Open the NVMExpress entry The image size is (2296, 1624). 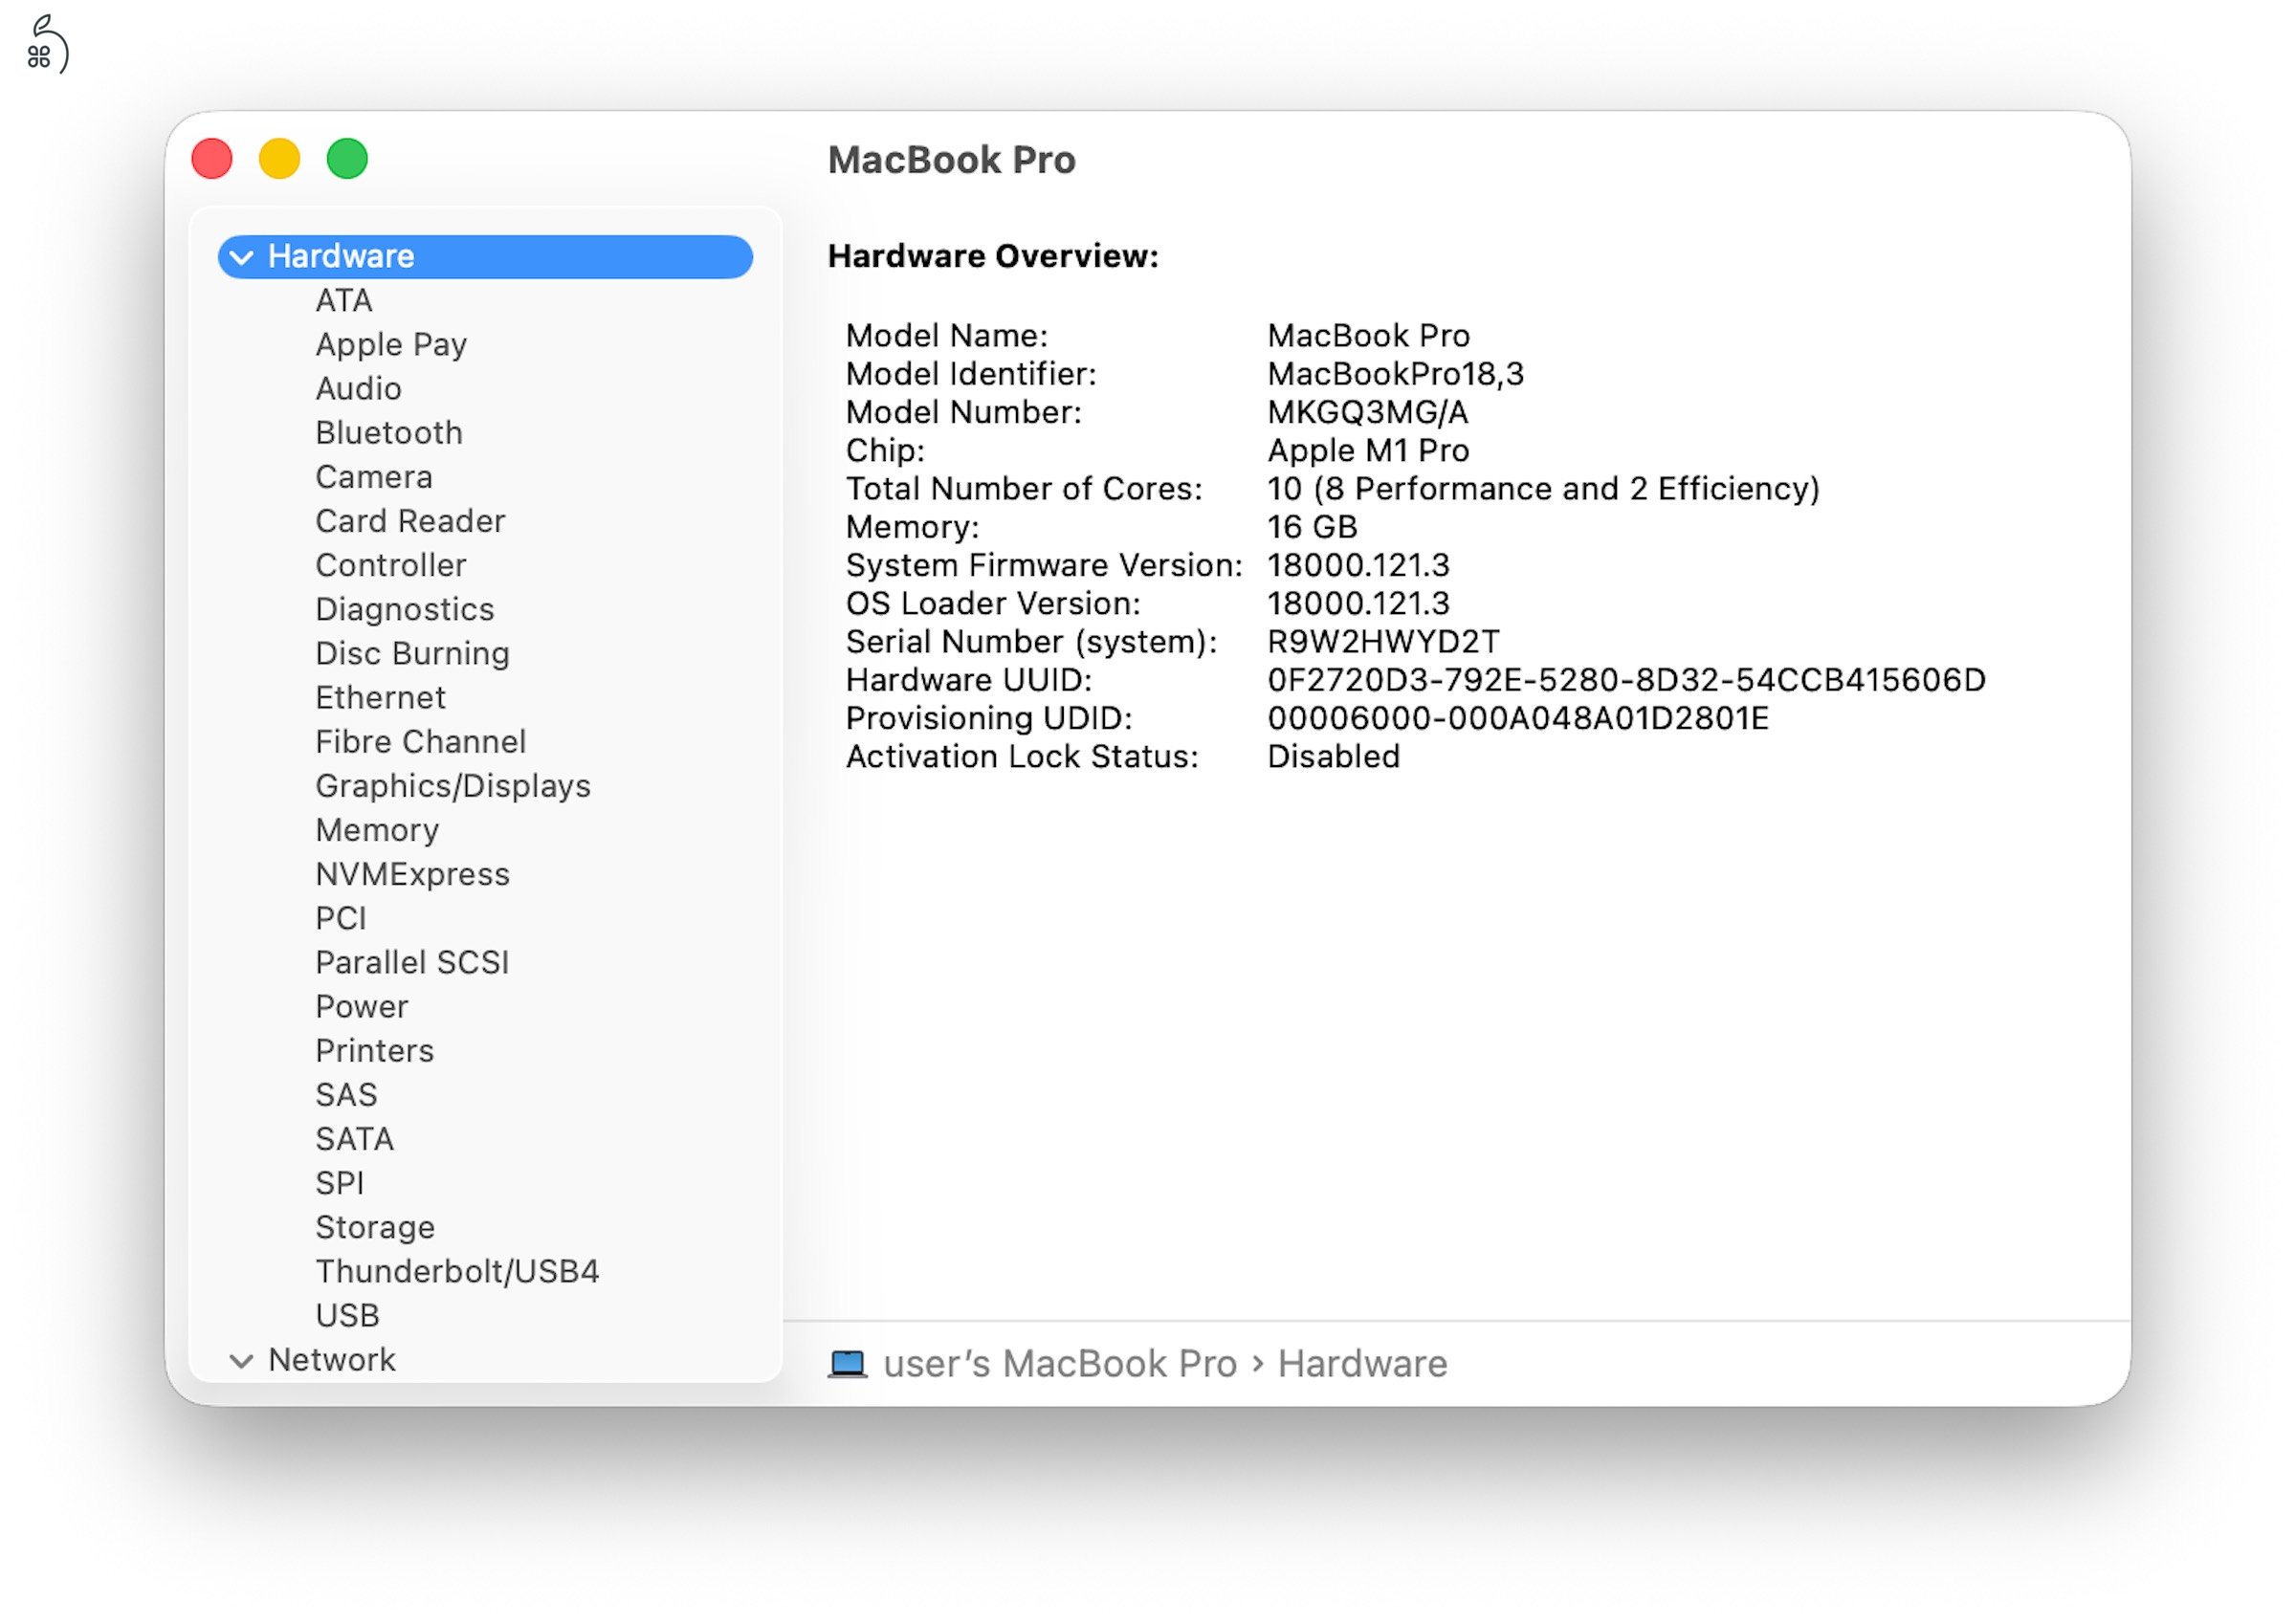point(412,874)
